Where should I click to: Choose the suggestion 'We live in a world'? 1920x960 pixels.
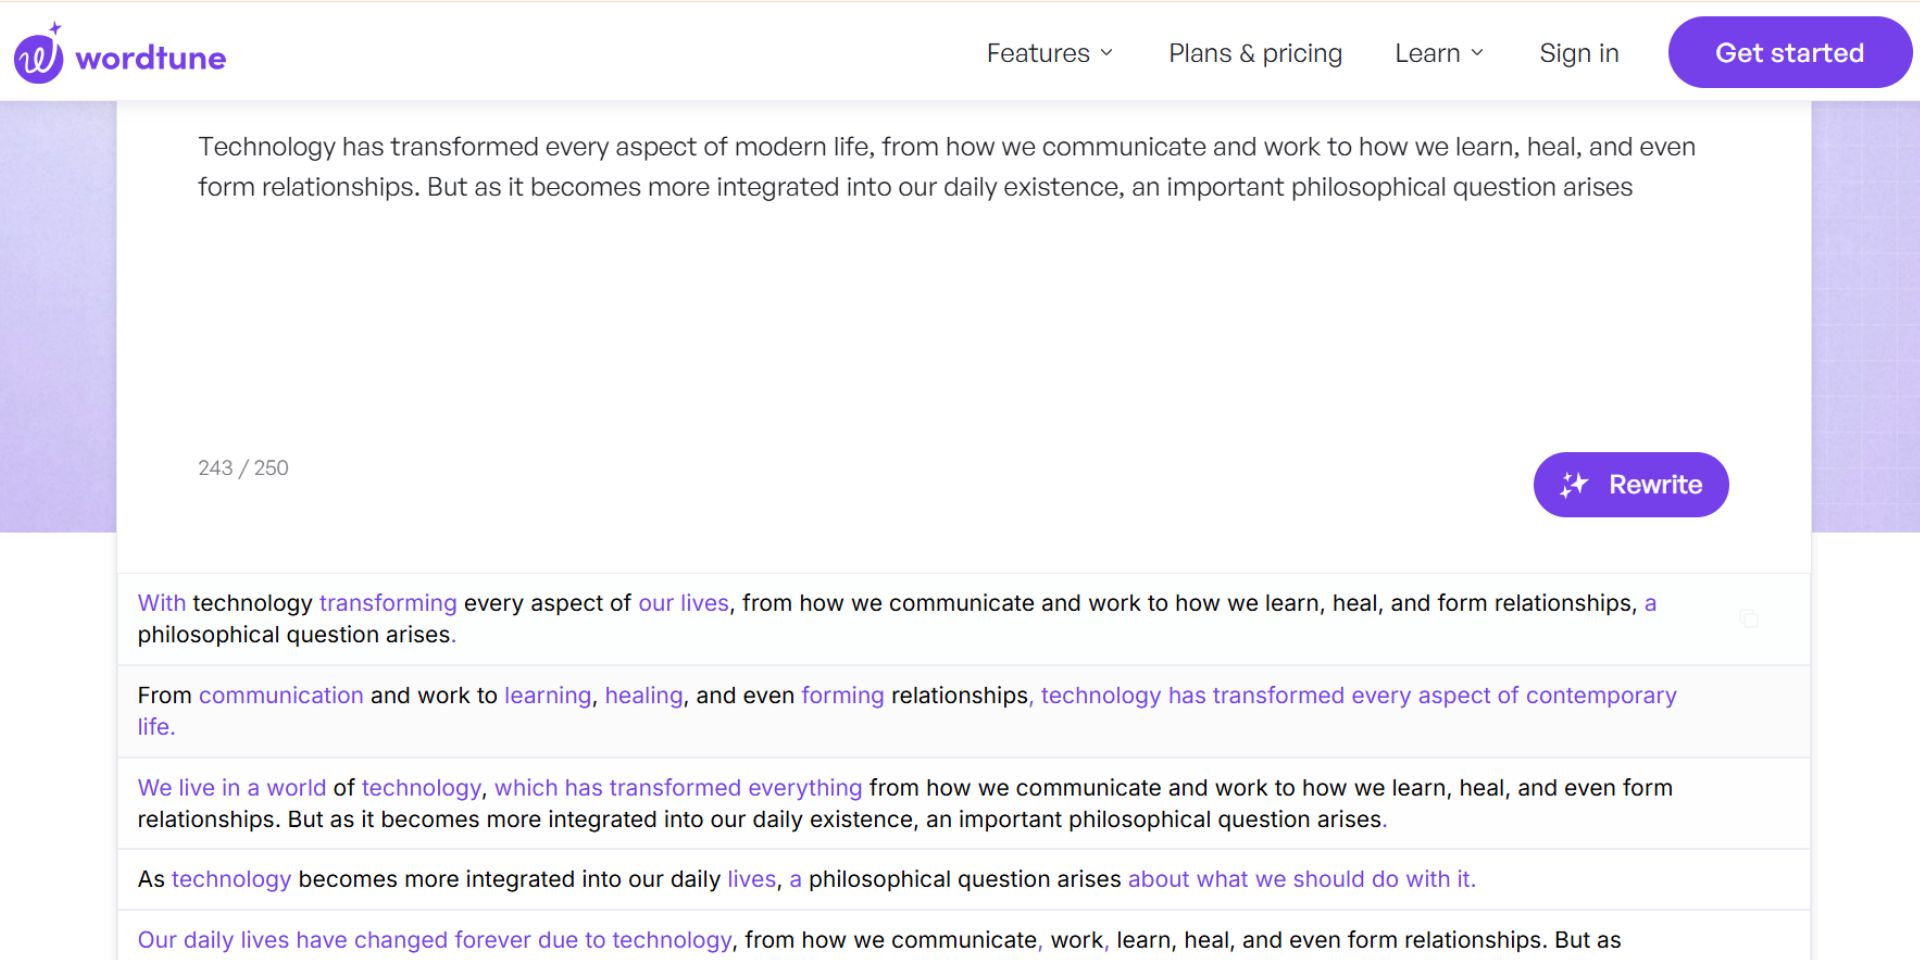[963, 803]
